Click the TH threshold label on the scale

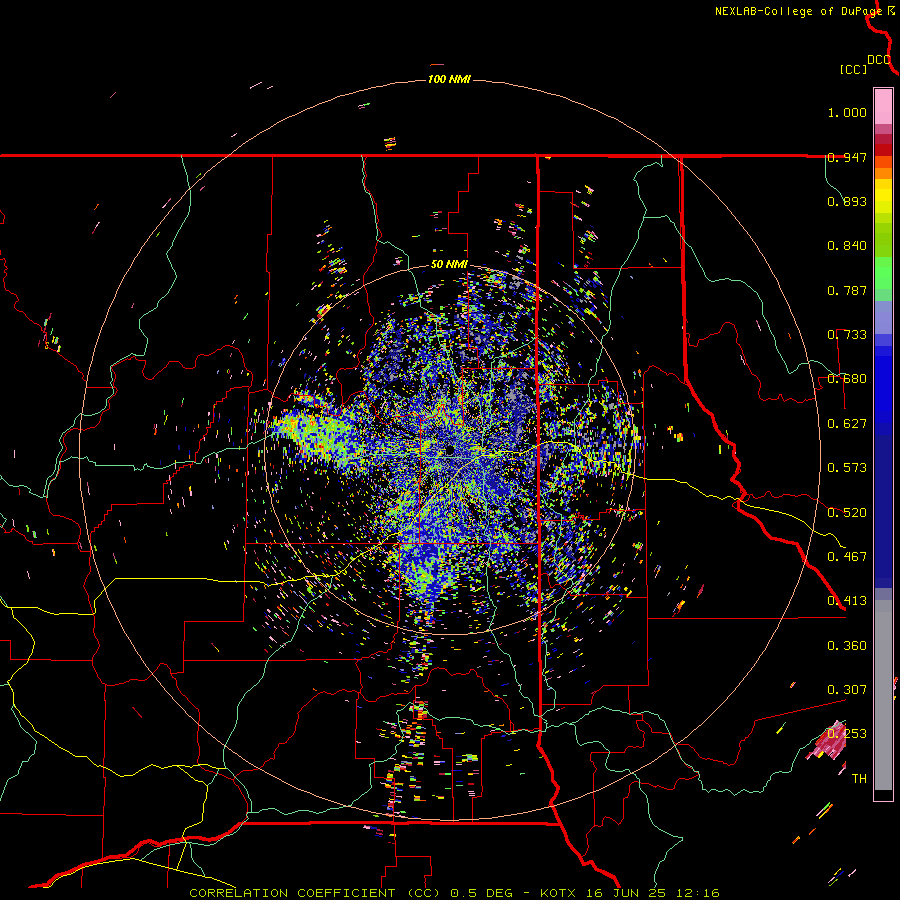point(859,779)
